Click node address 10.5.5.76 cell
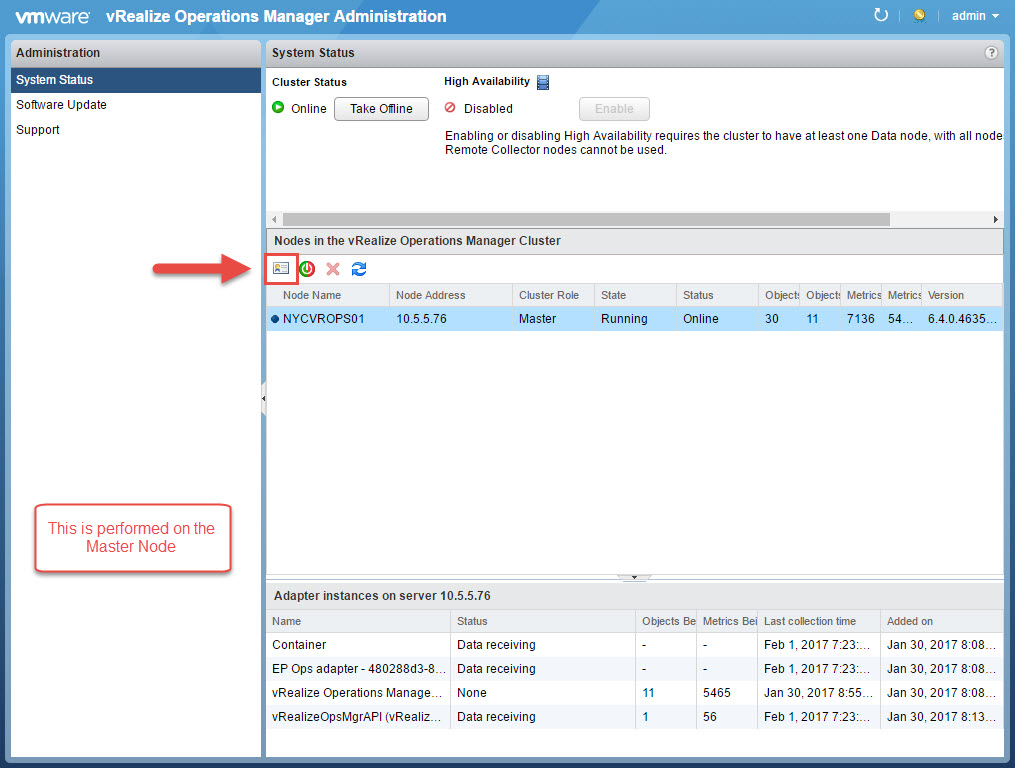Viewport: 1015px width, 768px height. [x=421, y=319]
